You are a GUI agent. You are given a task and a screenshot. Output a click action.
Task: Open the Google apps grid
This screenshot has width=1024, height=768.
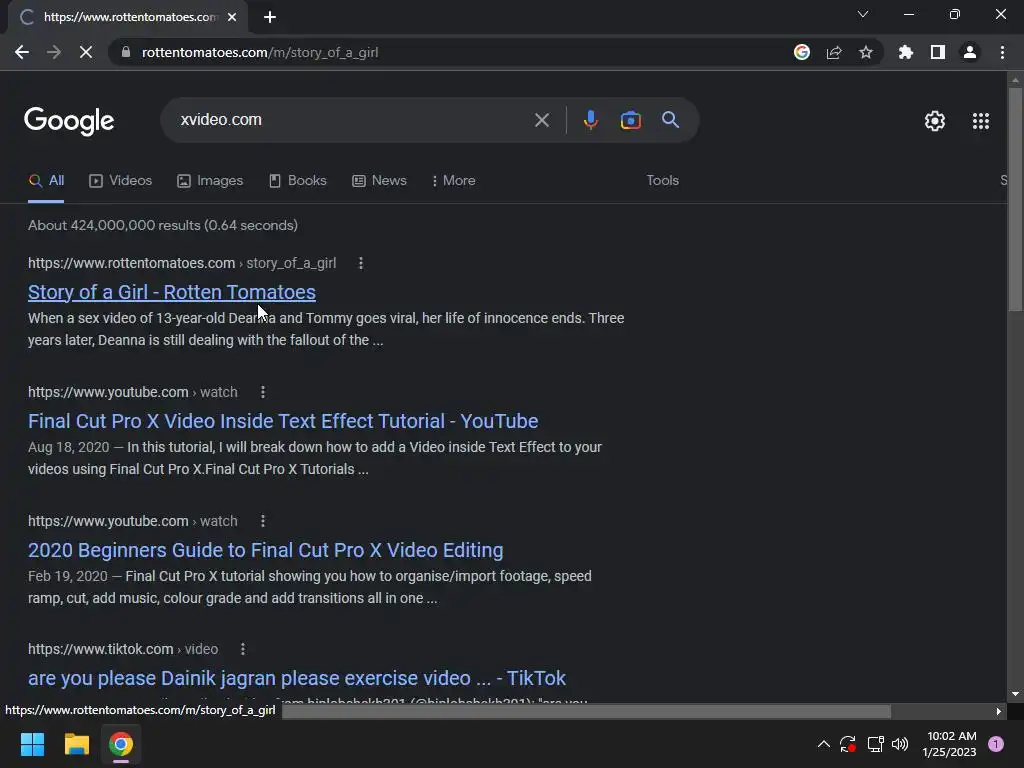(981, 121)
